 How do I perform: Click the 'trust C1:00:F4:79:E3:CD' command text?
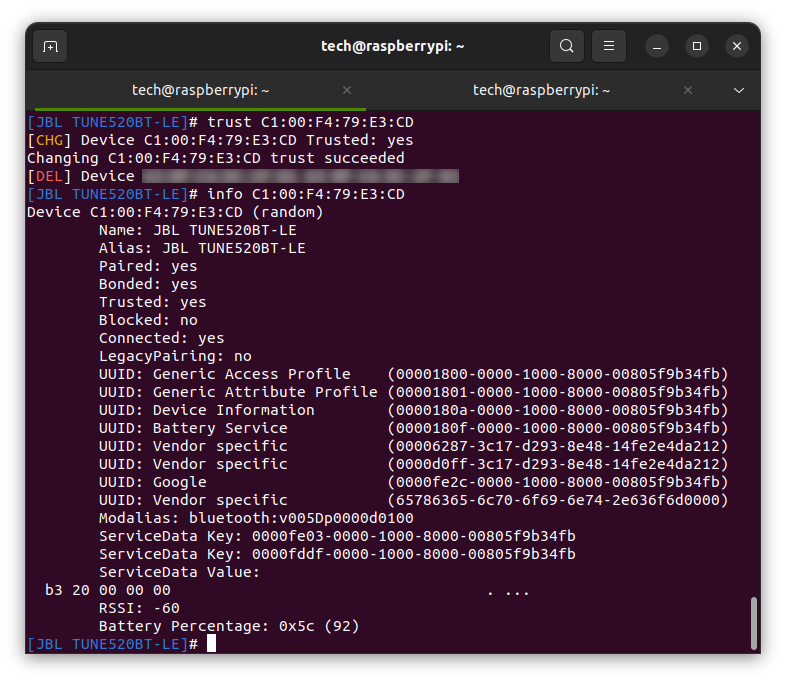(x=310, y=122)
